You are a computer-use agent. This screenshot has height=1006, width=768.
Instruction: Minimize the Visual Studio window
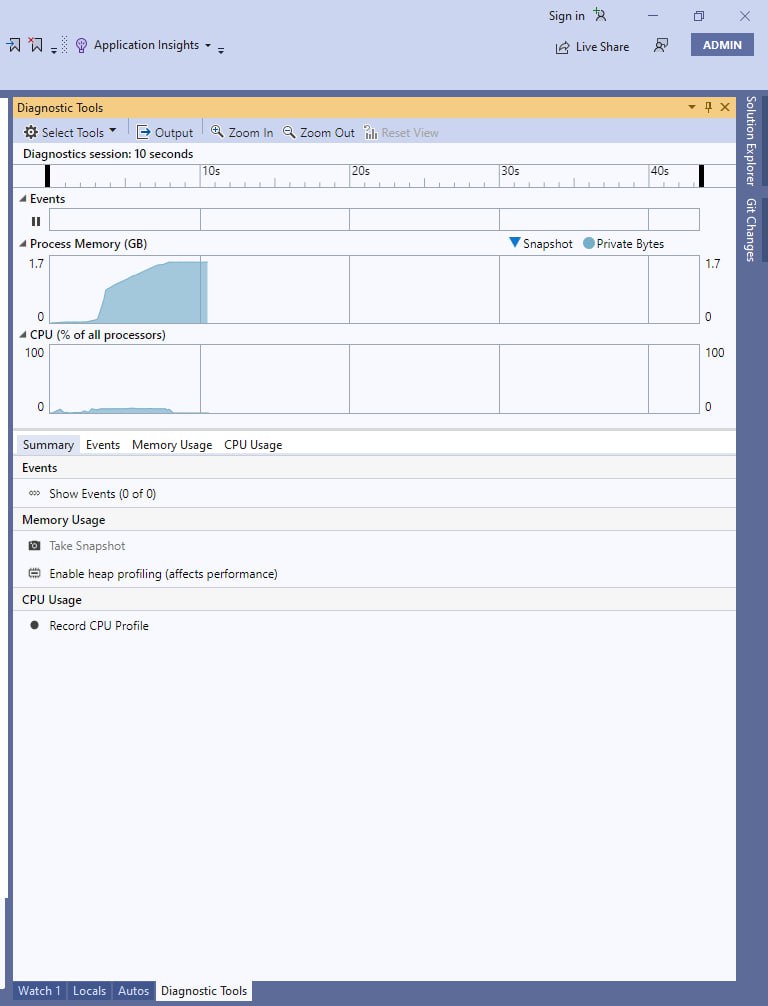pyautogui.click(x=653, y=15)
